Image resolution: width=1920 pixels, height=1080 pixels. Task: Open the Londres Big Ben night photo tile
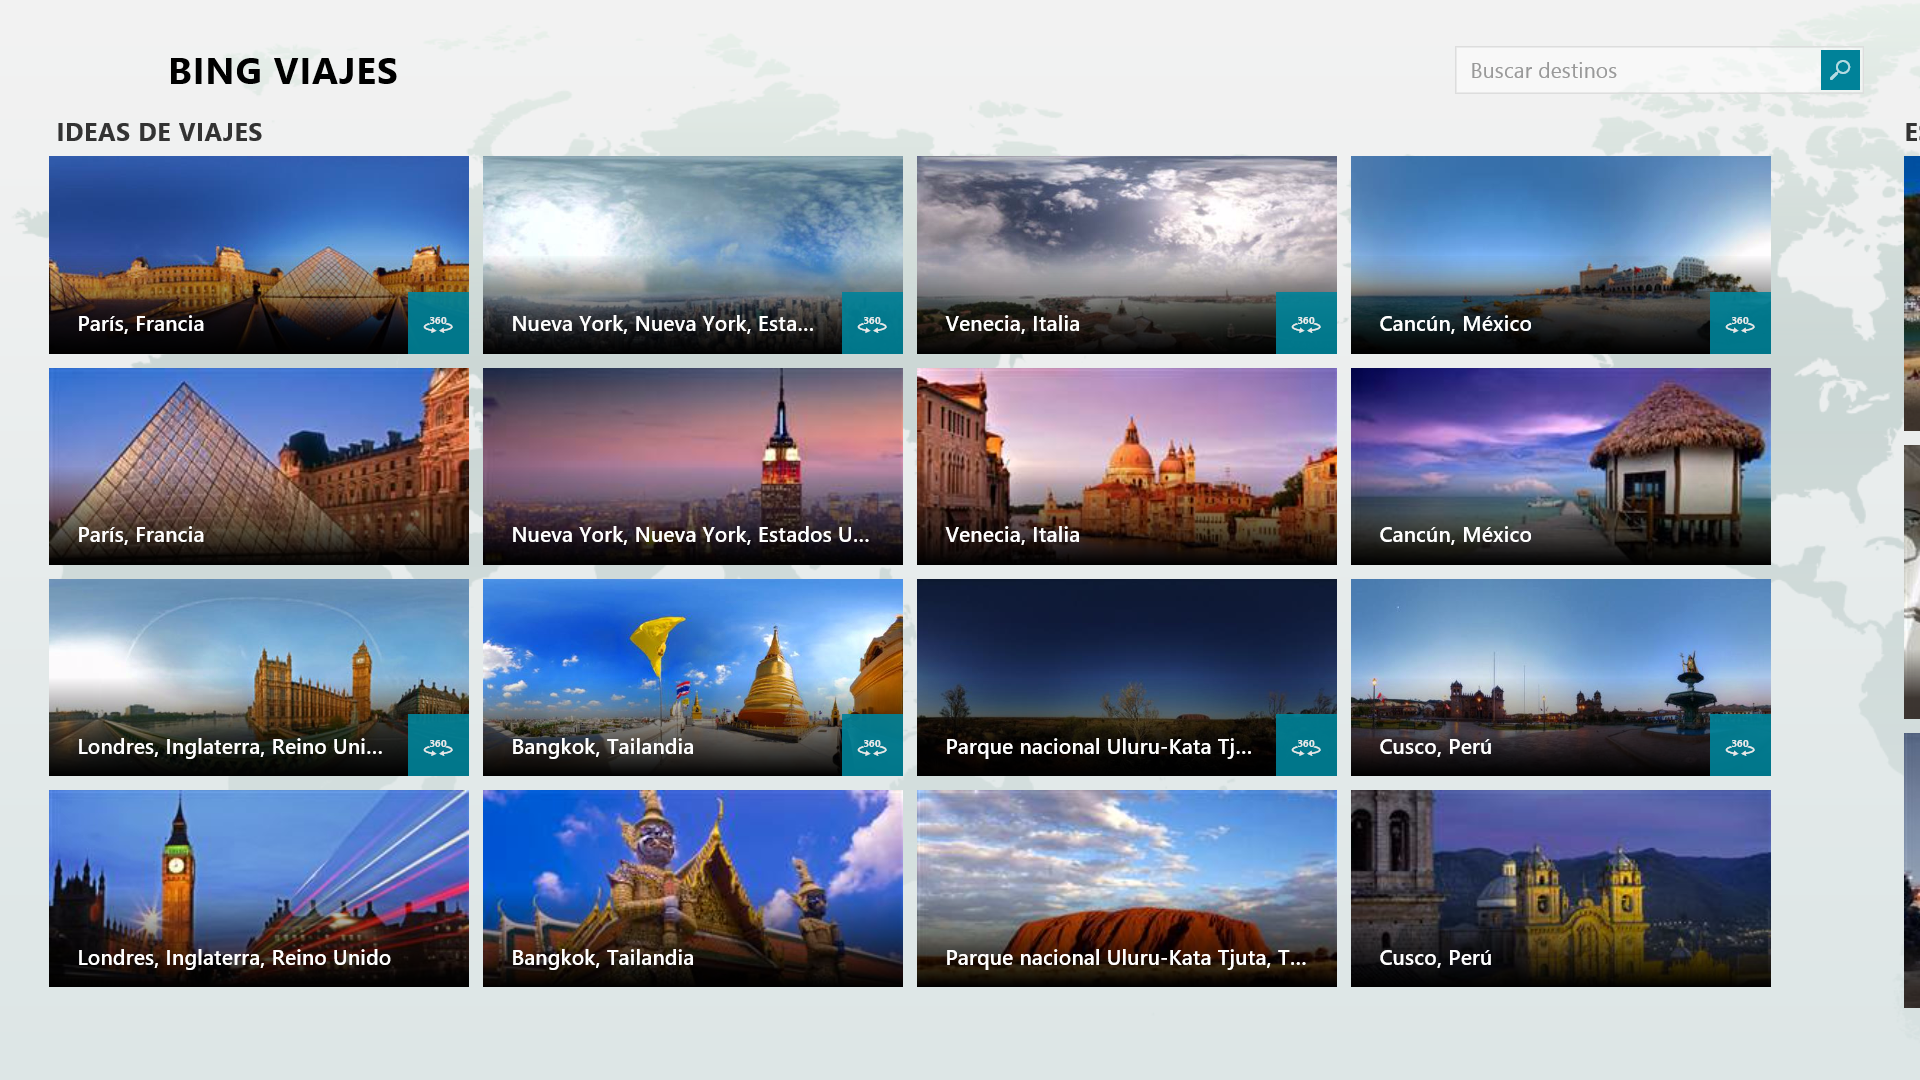[258, 888]
